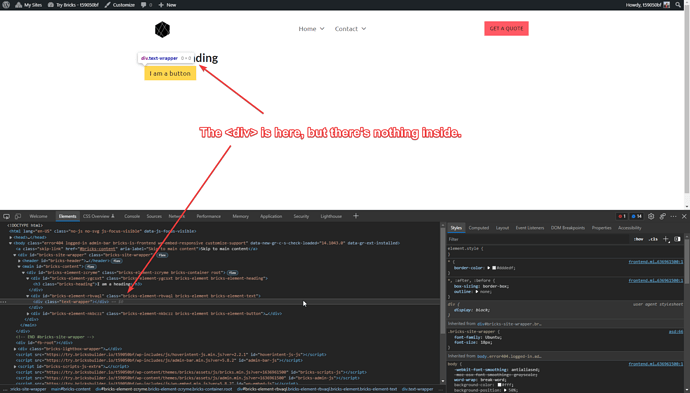This screenshot has height=393, width=690.
Task: Click the new style rule plus icon
Action: point(666,239)
